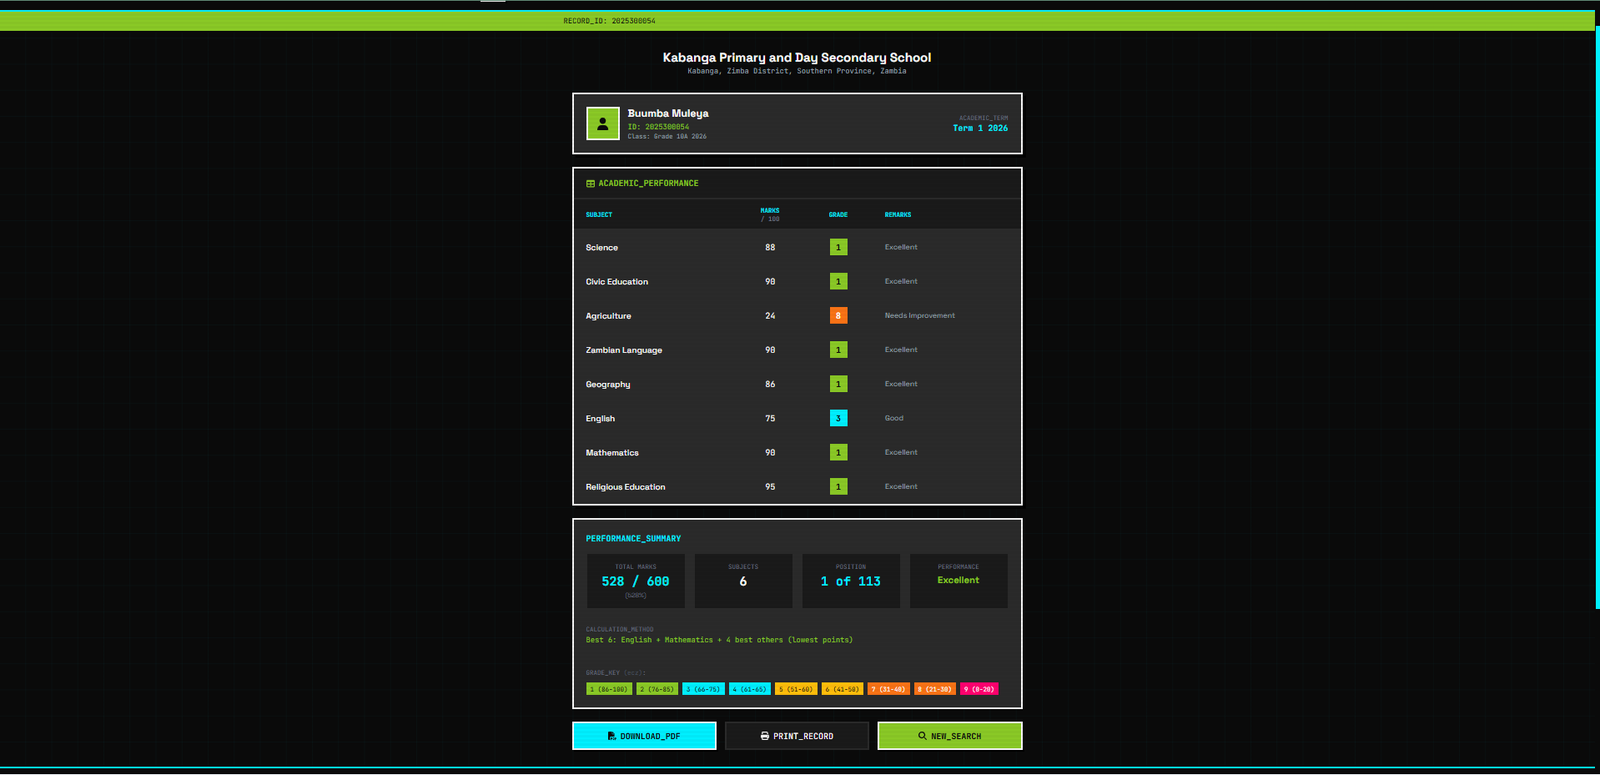Click the grade 1 badge for Civic Education
1600x775 pixels.
[x=838, y=281]
